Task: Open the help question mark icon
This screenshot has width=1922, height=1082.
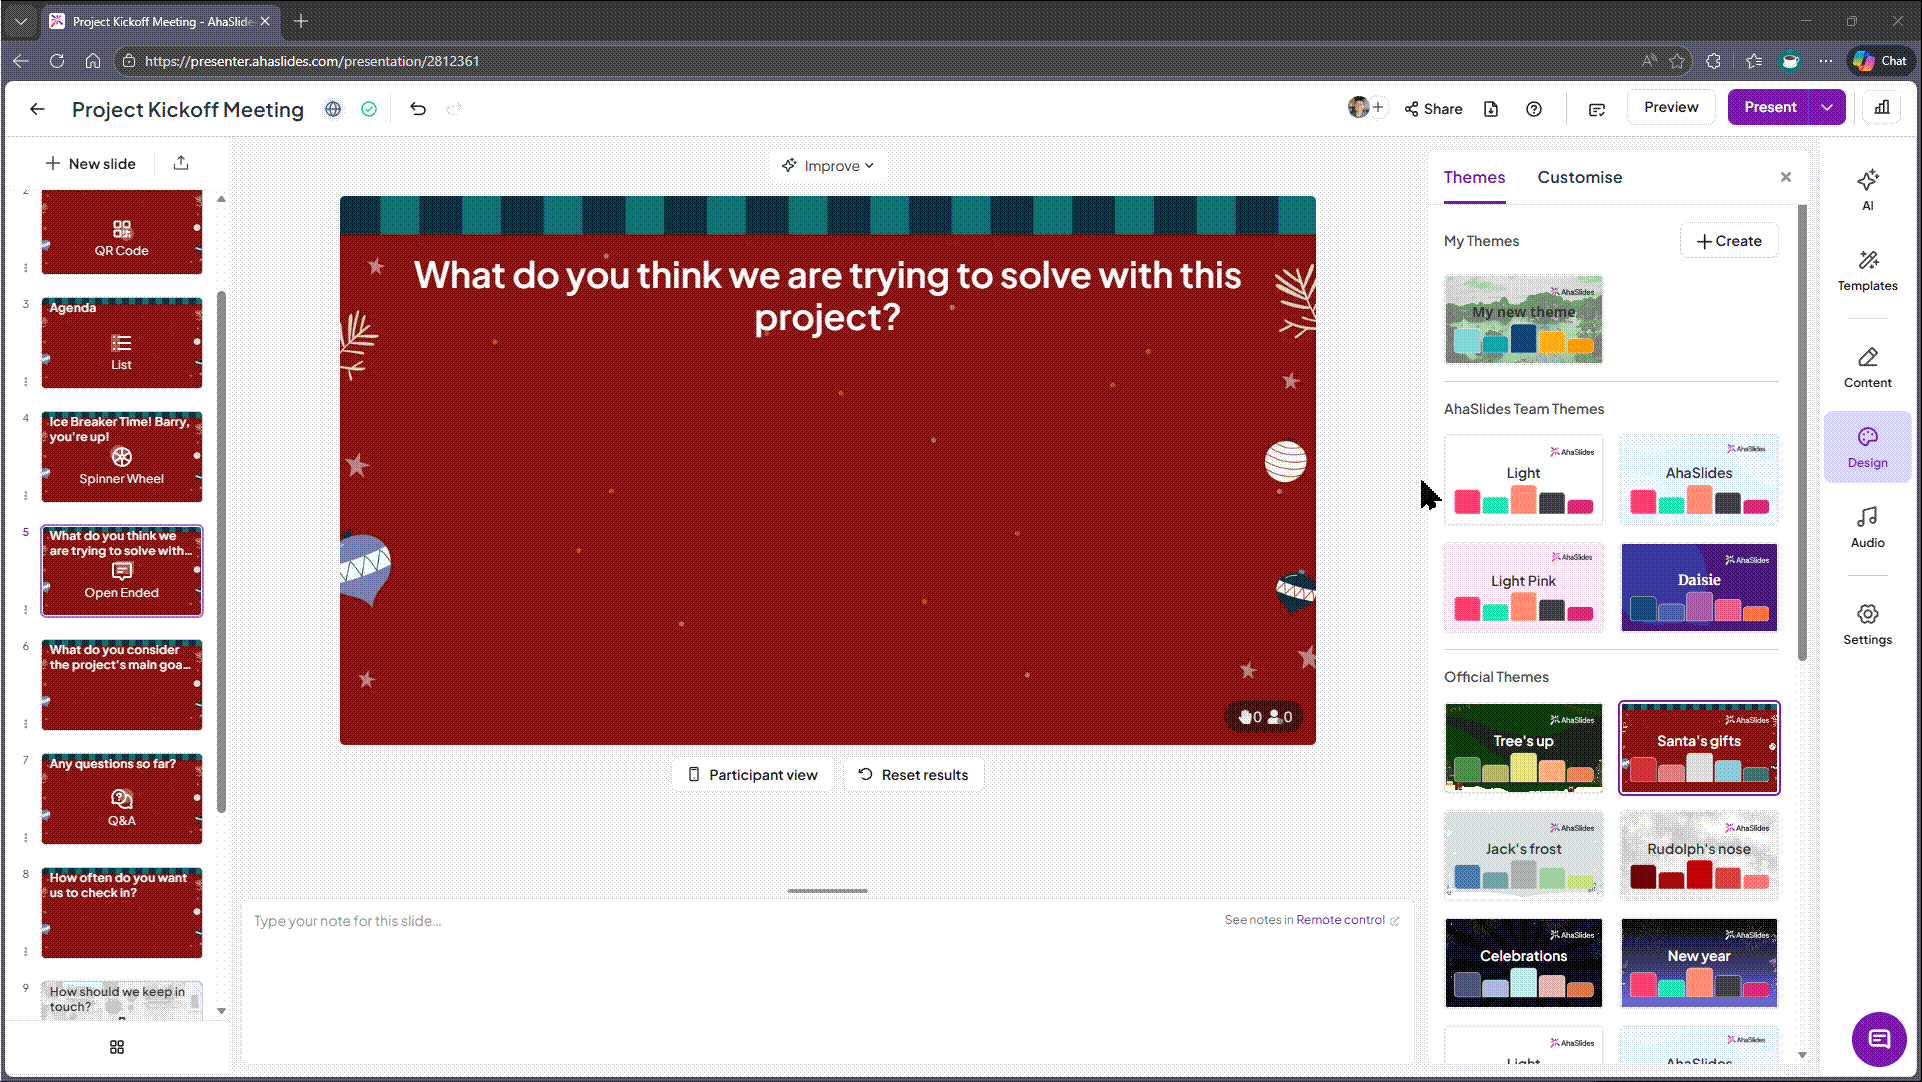Action: tap(1534, 109)
